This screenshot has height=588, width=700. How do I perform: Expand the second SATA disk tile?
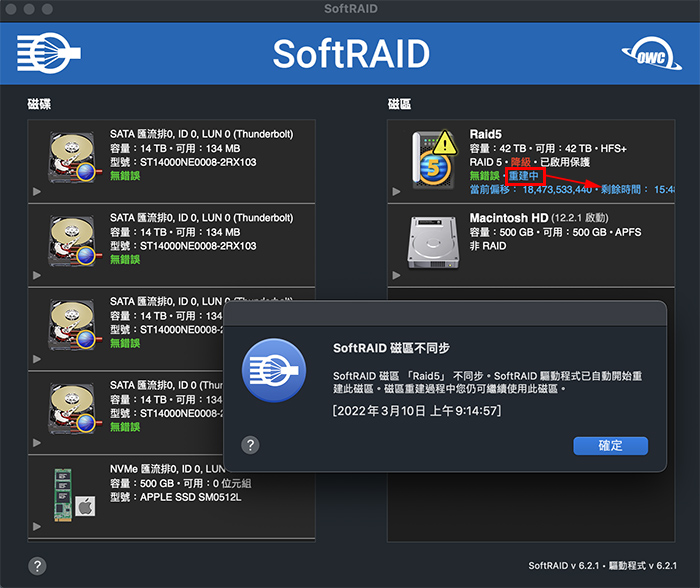(37, 275)
